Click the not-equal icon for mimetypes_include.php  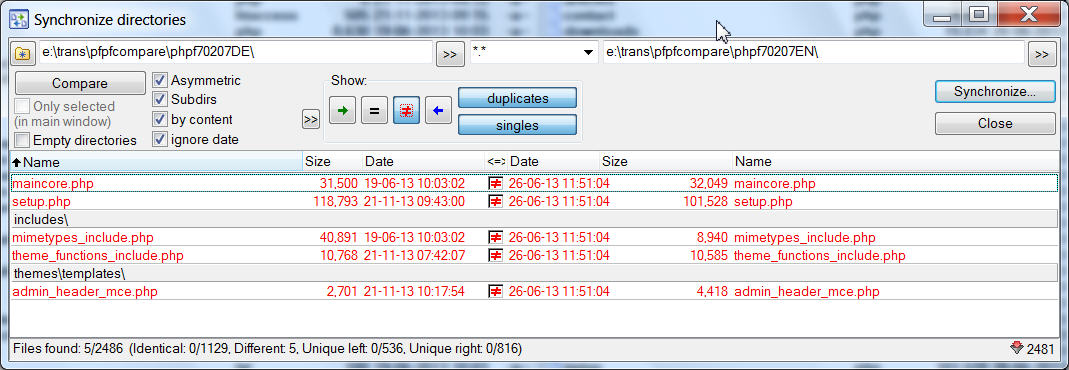pyautogui.click(x=496, y=238)
